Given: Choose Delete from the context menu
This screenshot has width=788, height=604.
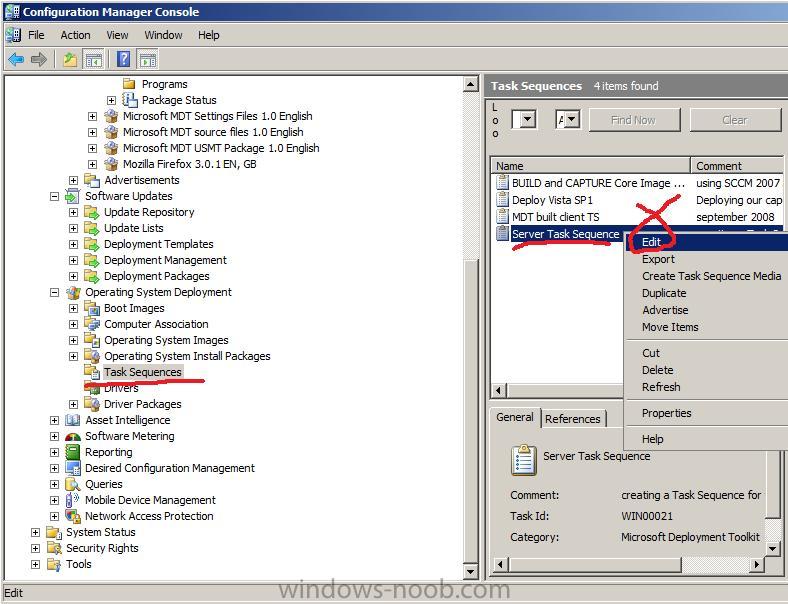Looking at the screenshot, I should click(707, 370).
